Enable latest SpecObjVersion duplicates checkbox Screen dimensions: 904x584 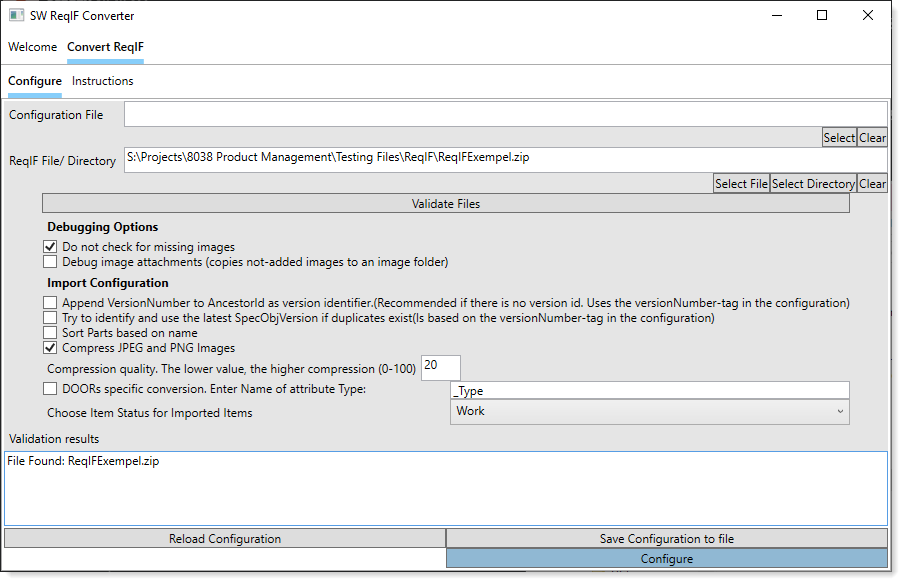click(50, 318)
